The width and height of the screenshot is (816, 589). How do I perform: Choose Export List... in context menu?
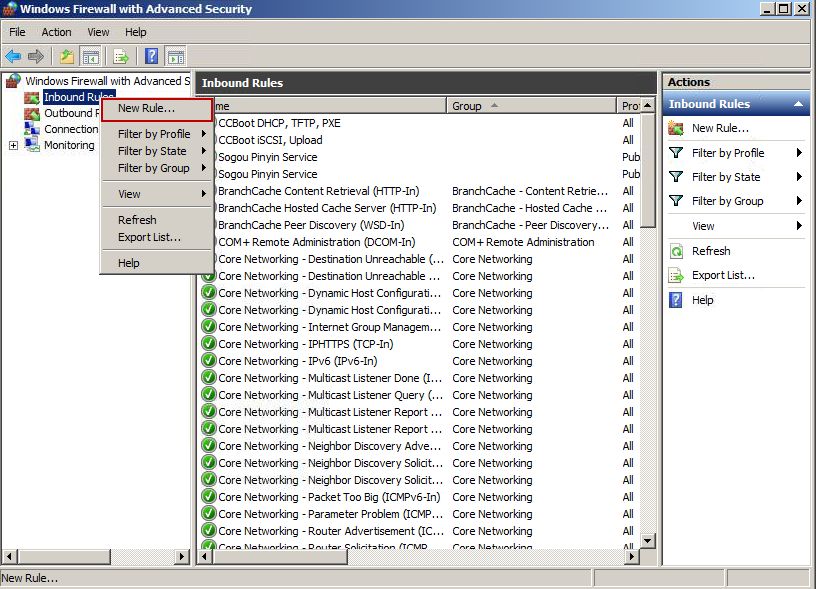click(x=157, y=237)
